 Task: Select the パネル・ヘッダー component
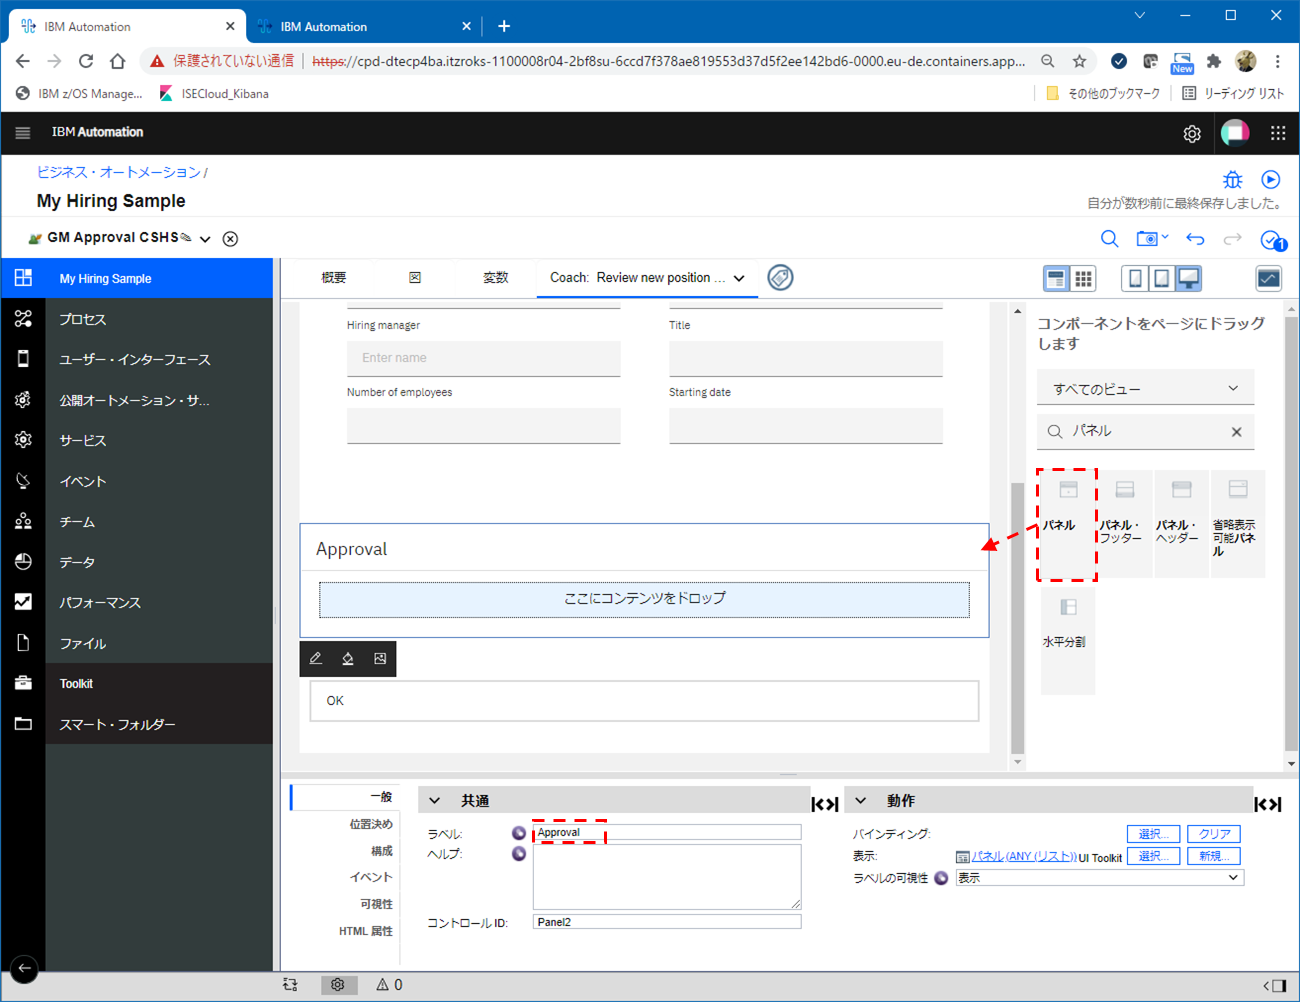[x=1181, y=524]
